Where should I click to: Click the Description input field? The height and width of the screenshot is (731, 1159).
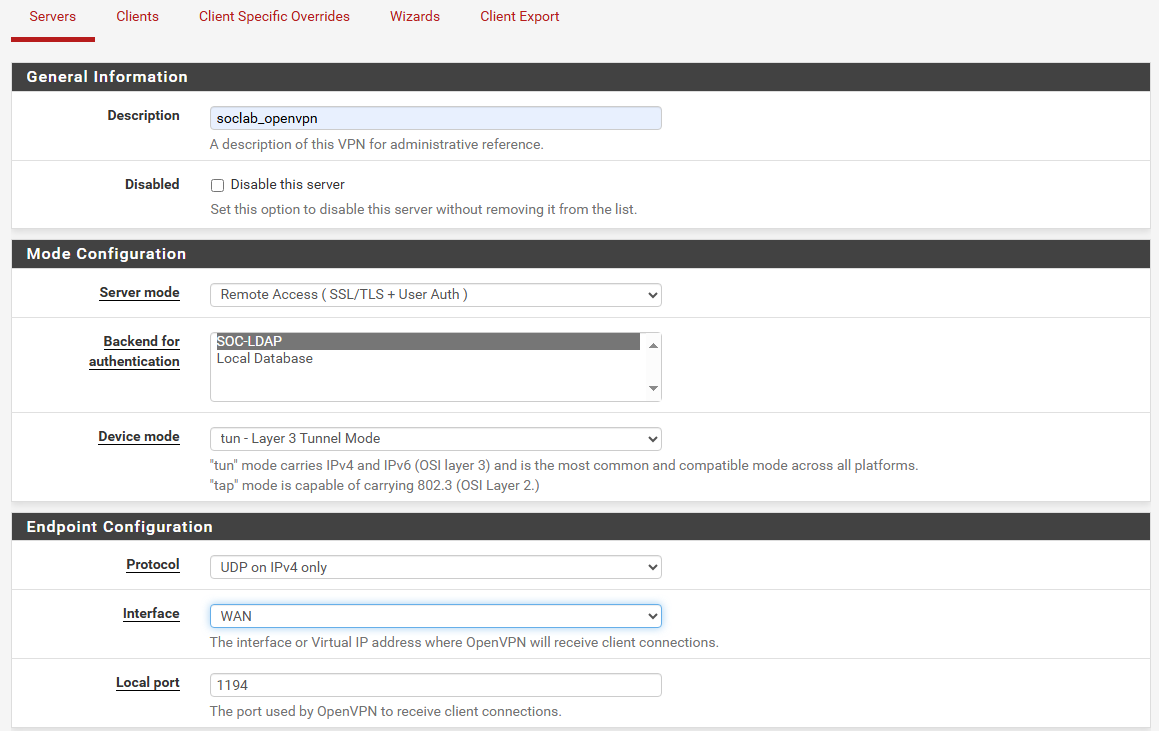click(x=435, y=118)
